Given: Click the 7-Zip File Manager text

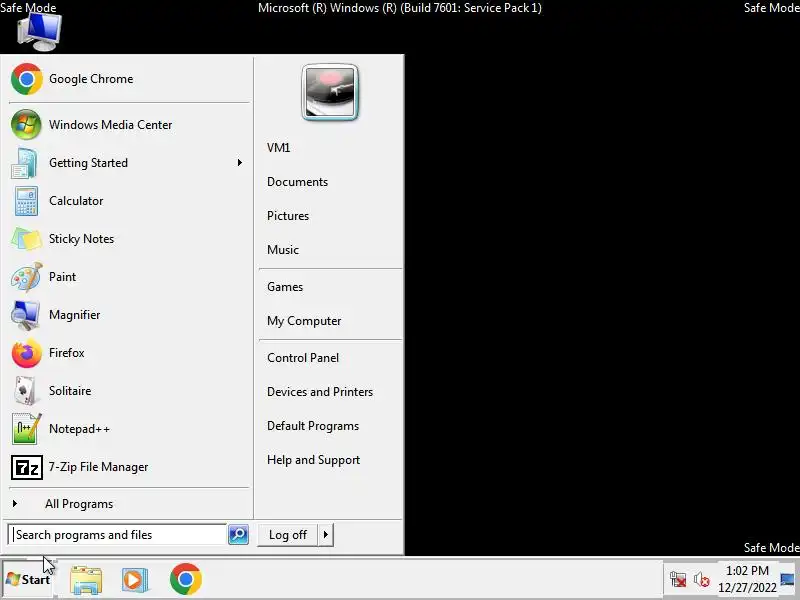Looking at the screenshot, I should click(98, 467).
